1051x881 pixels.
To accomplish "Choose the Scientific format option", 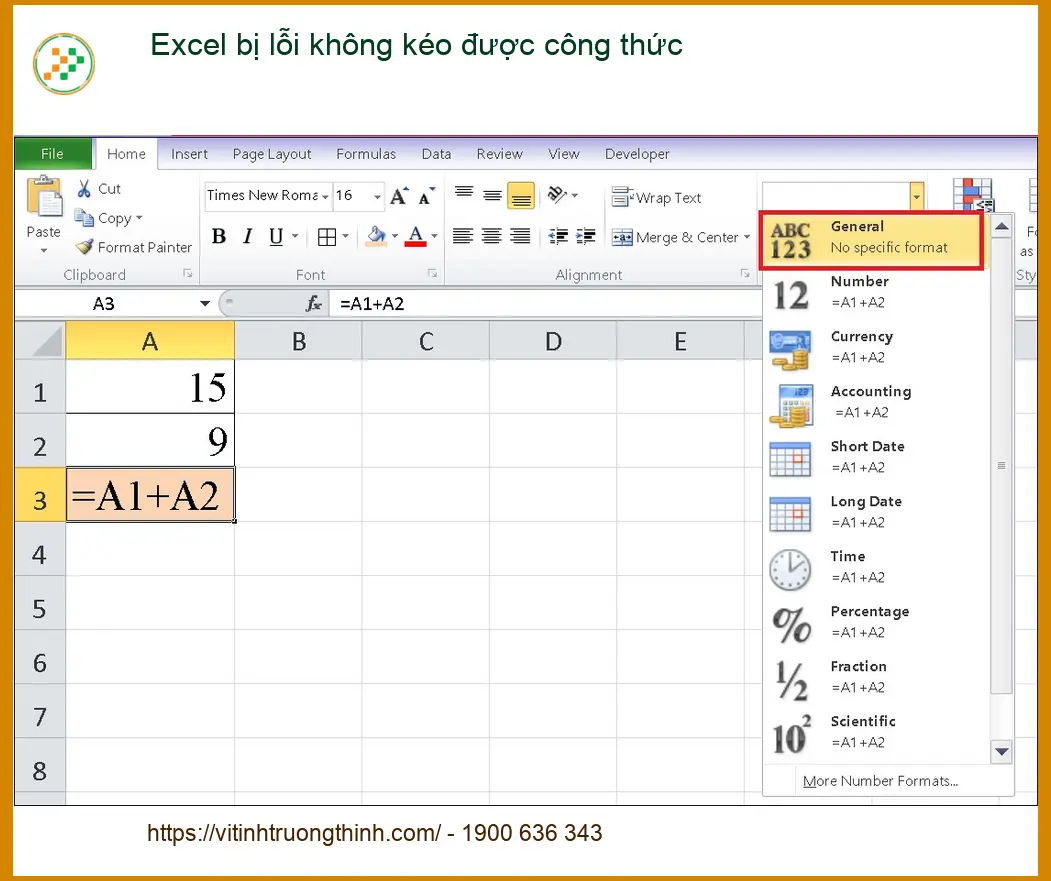I will (x=875, y=732).
